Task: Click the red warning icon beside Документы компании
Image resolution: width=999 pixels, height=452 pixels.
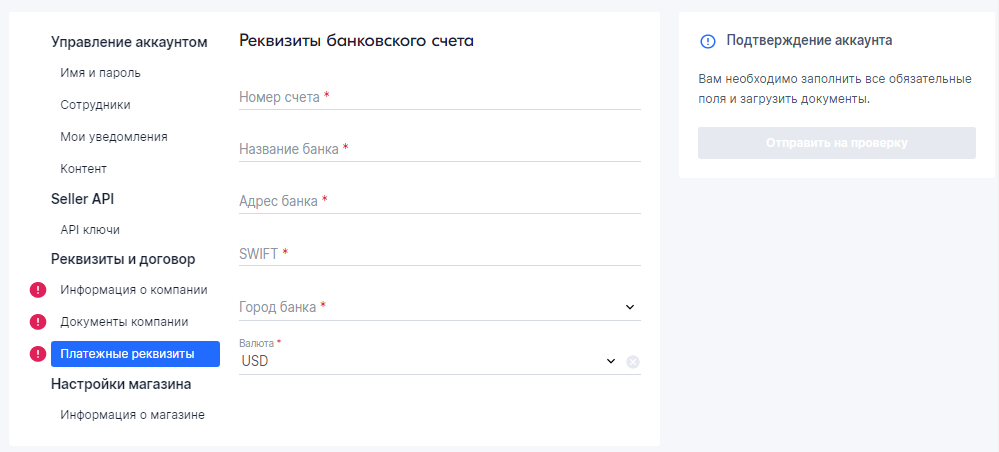Action: tap(38, 322)
